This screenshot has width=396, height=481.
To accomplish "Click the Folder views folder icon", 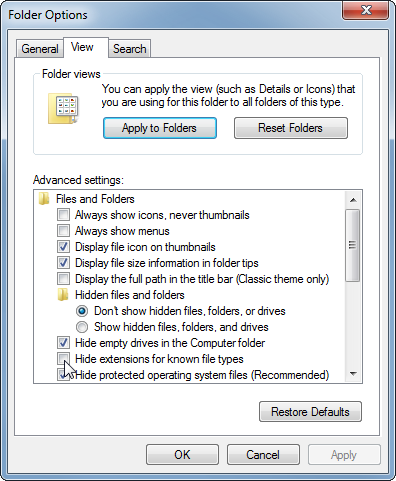I will (63, 109).
